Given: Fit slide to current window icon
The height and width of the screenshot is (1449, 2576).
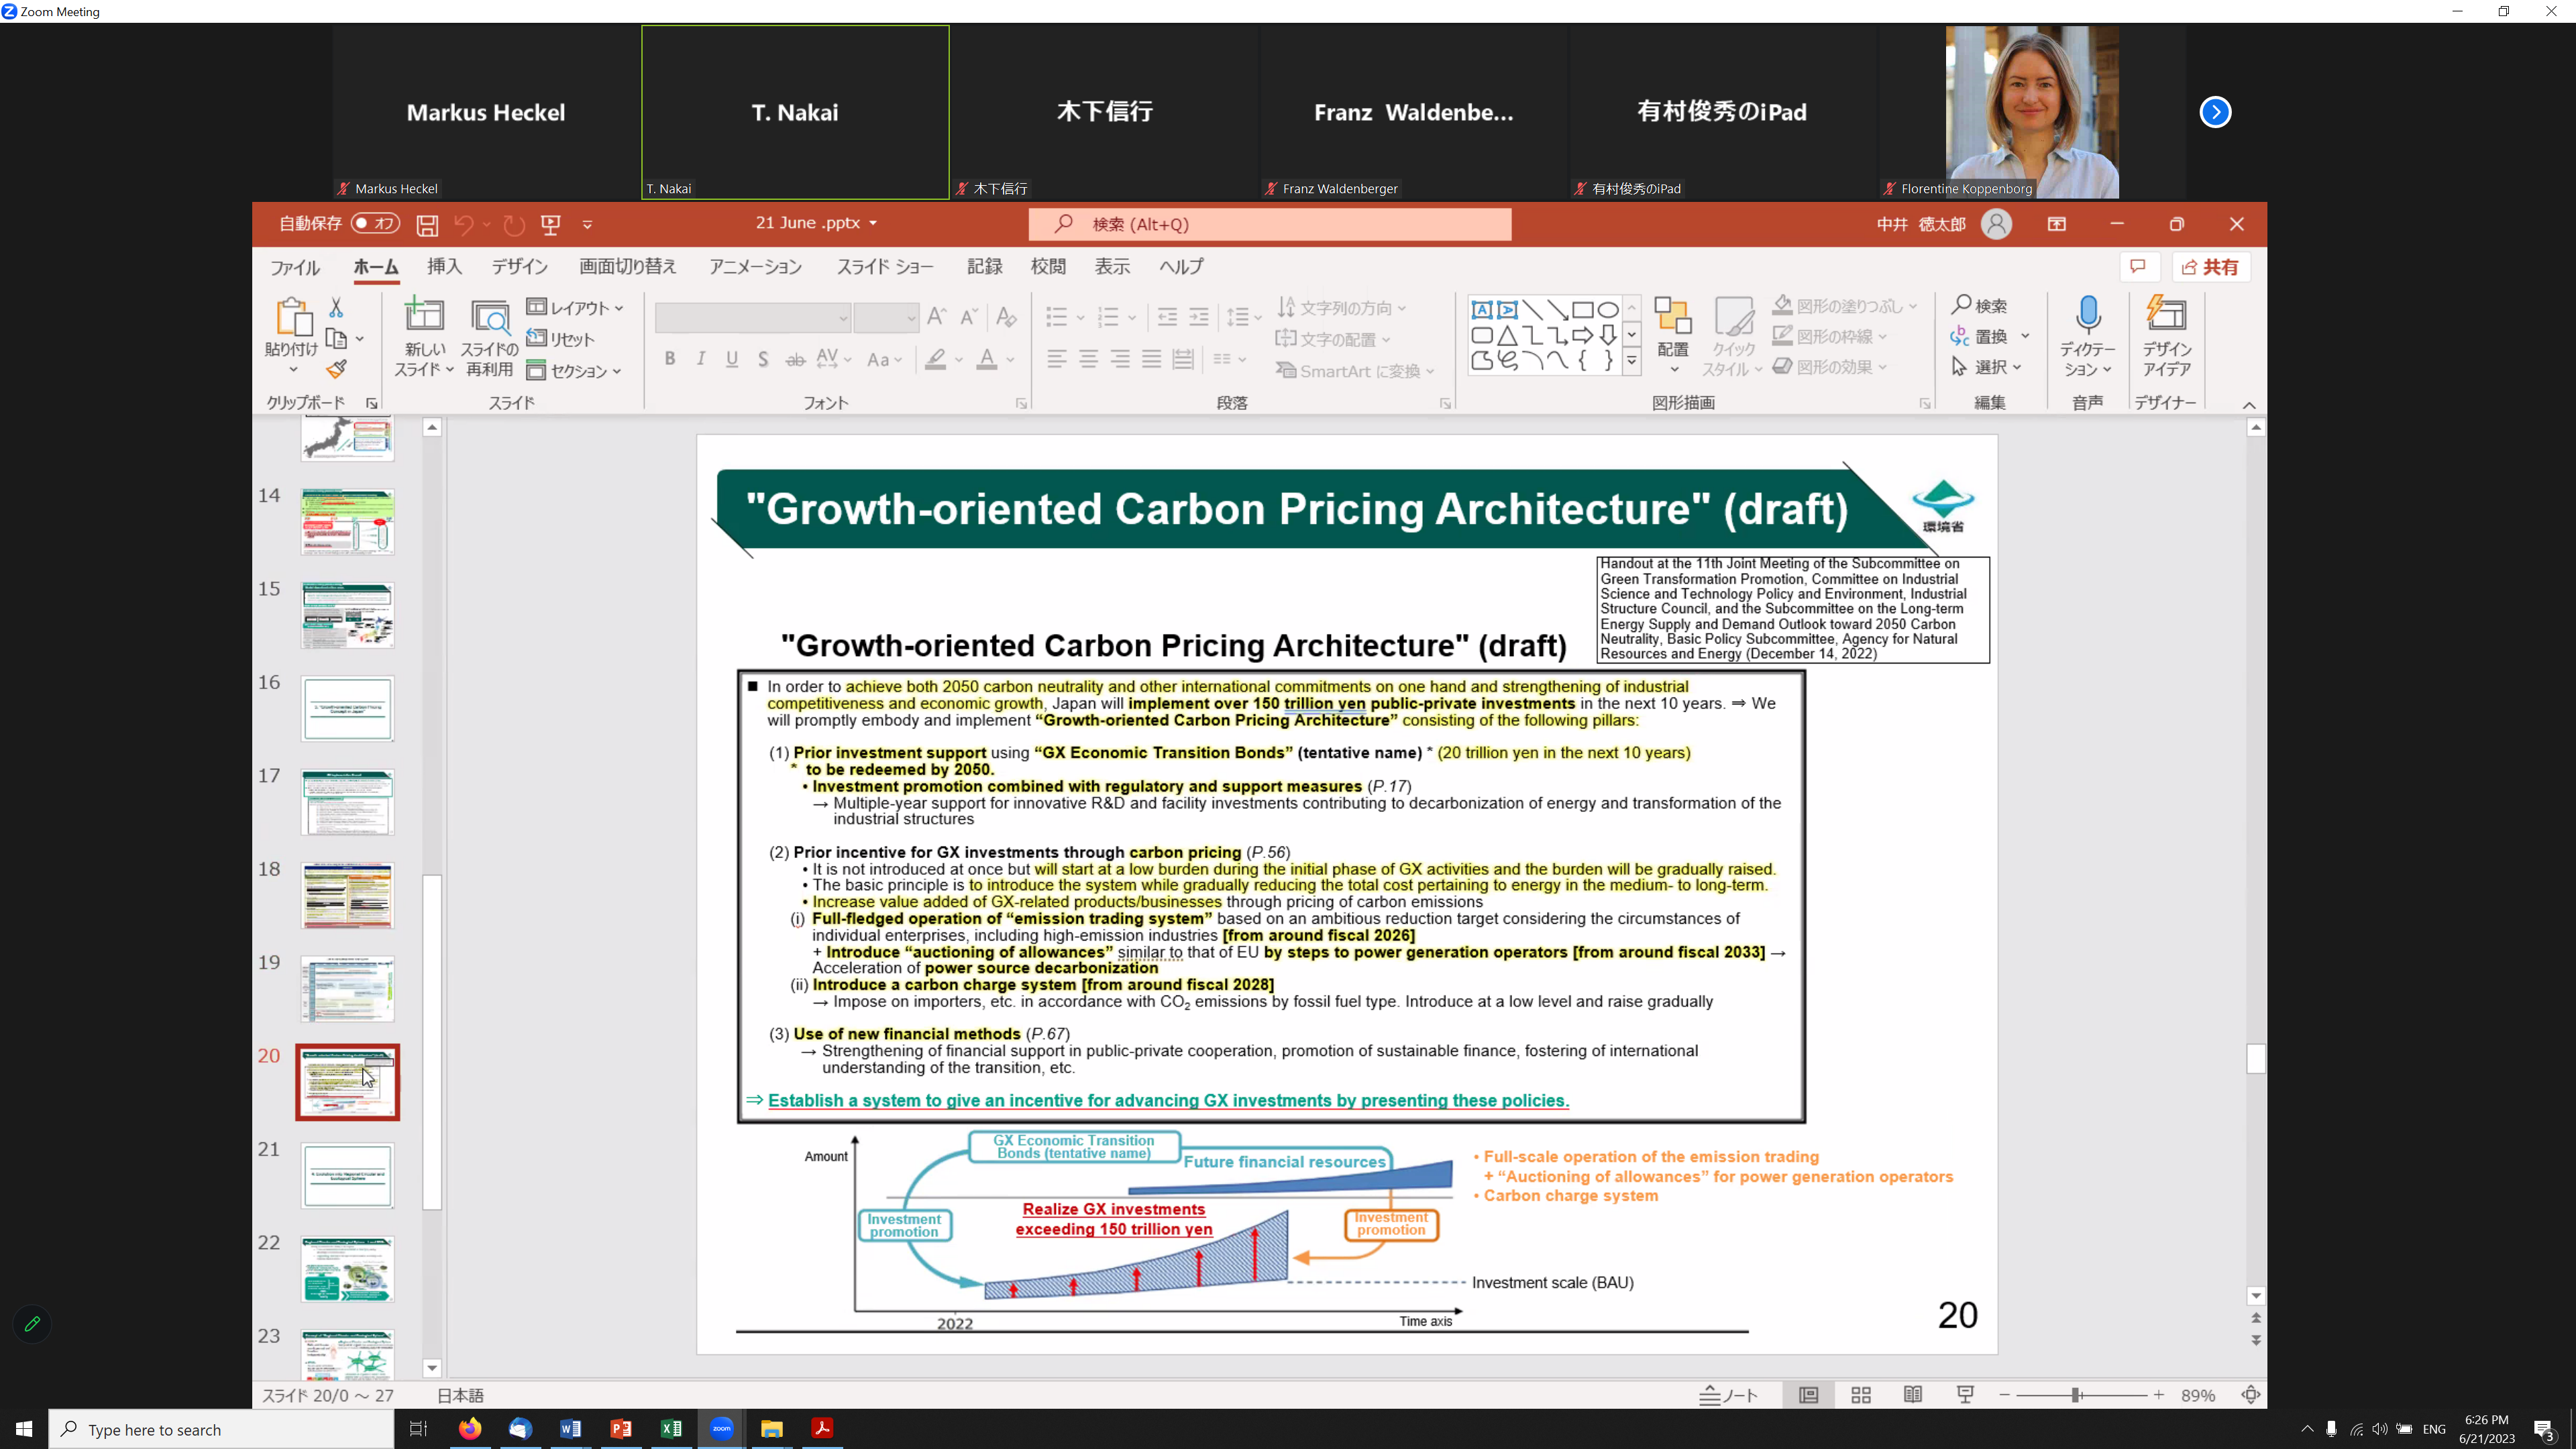Looking at the screenshot, I should (x=2251, y=1395).
